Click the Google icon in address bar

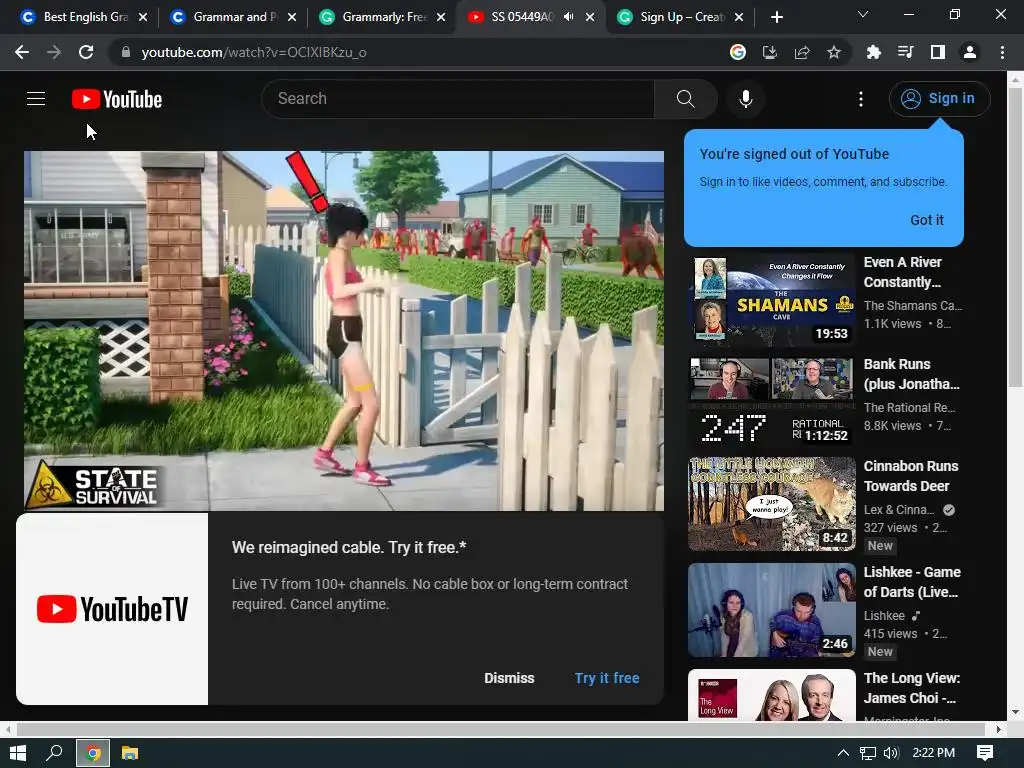pos(738,52)
